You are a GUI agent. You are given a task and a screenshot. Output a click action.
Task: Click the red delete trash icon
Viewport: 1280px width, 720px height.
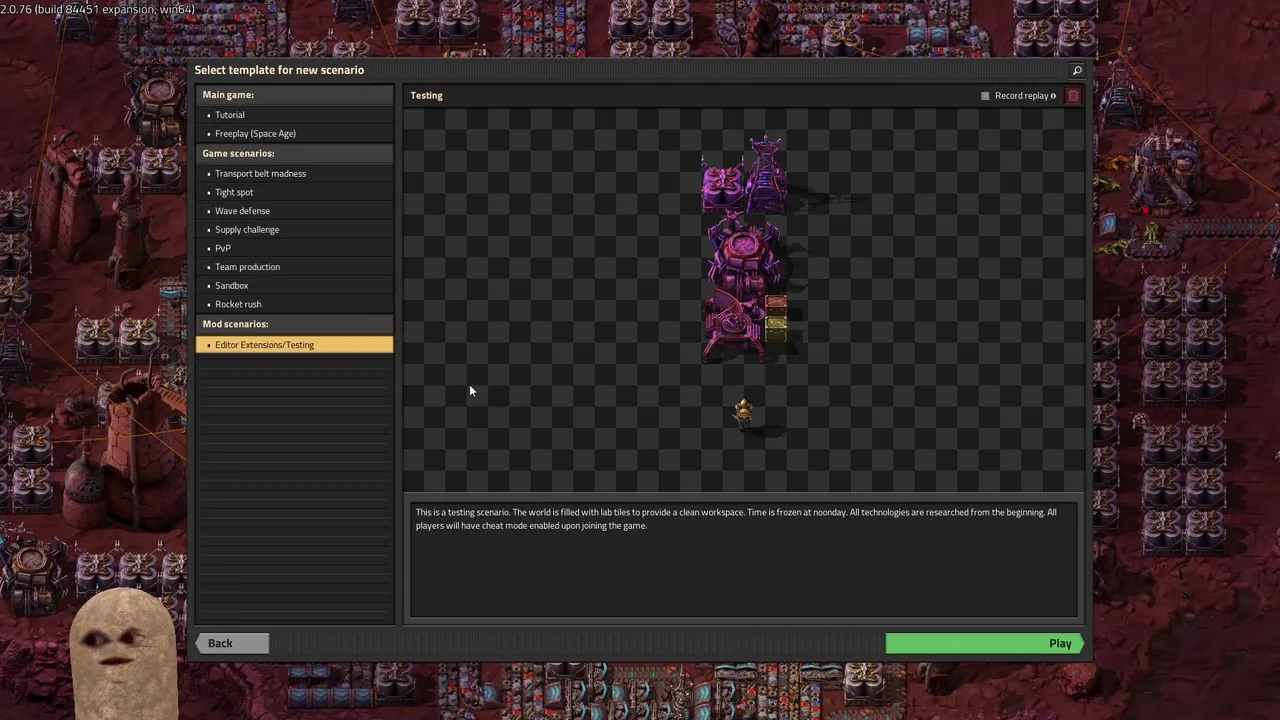pyautogui.click(x=1073, y=96)
